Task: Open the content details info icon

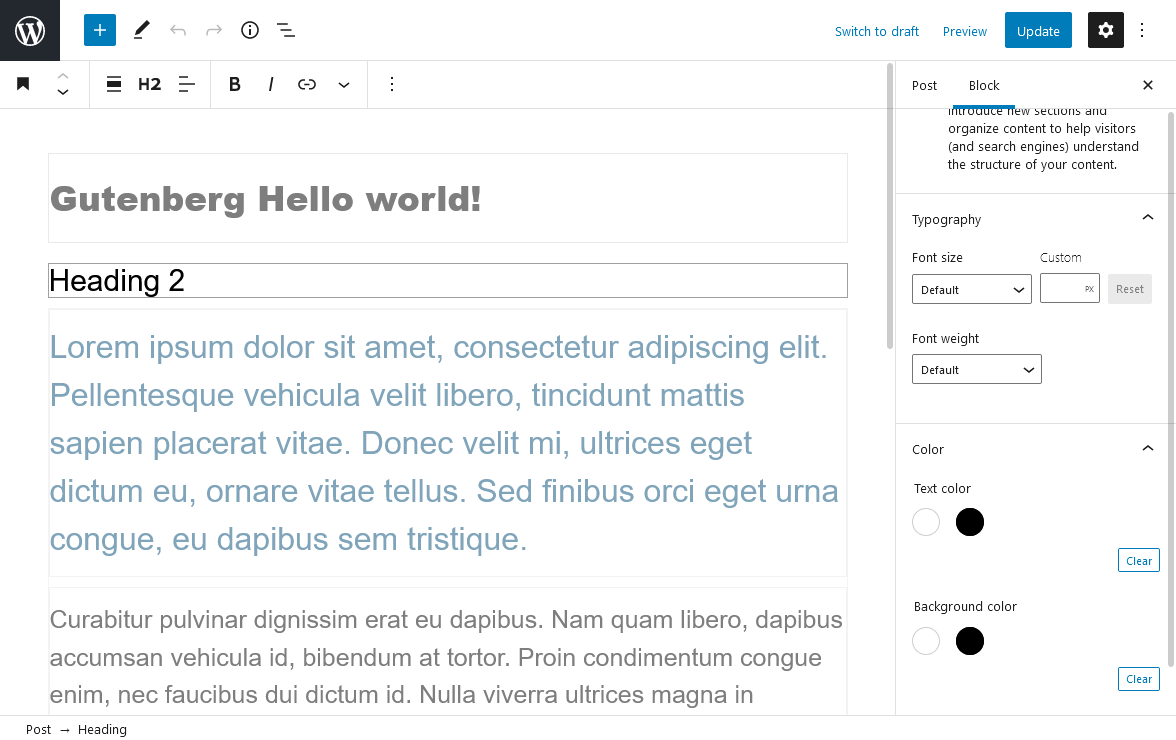Action: coord(250,31)
